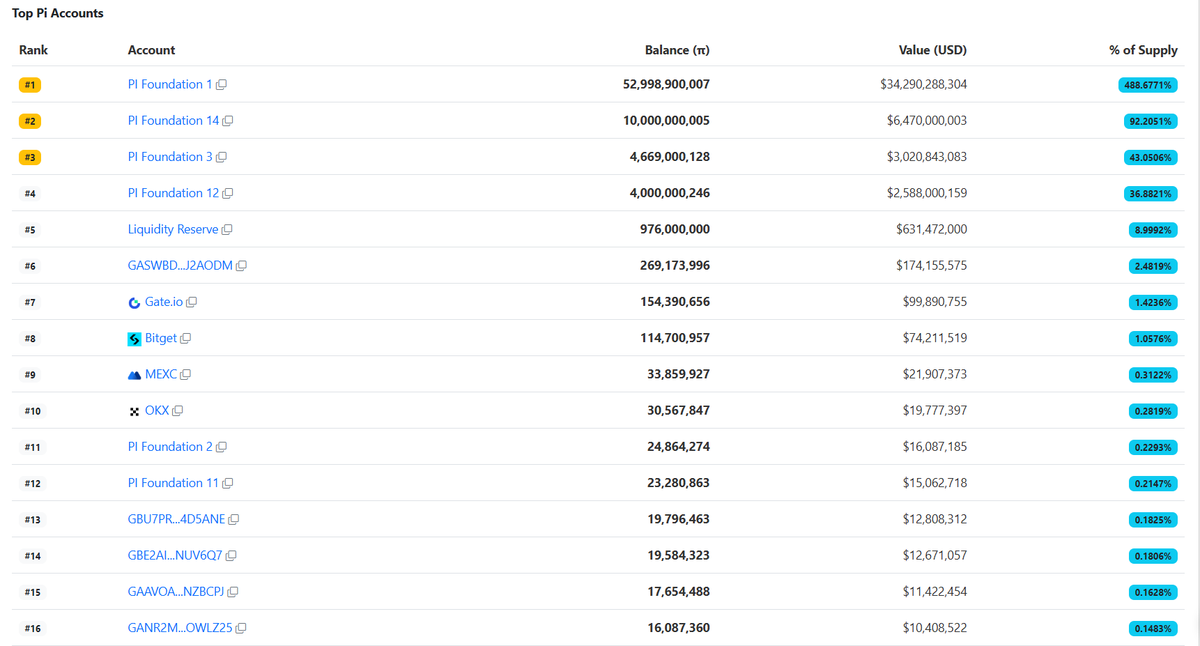
Task: Click the gold #2 rank badge
Action: click(x=30, y=121)
